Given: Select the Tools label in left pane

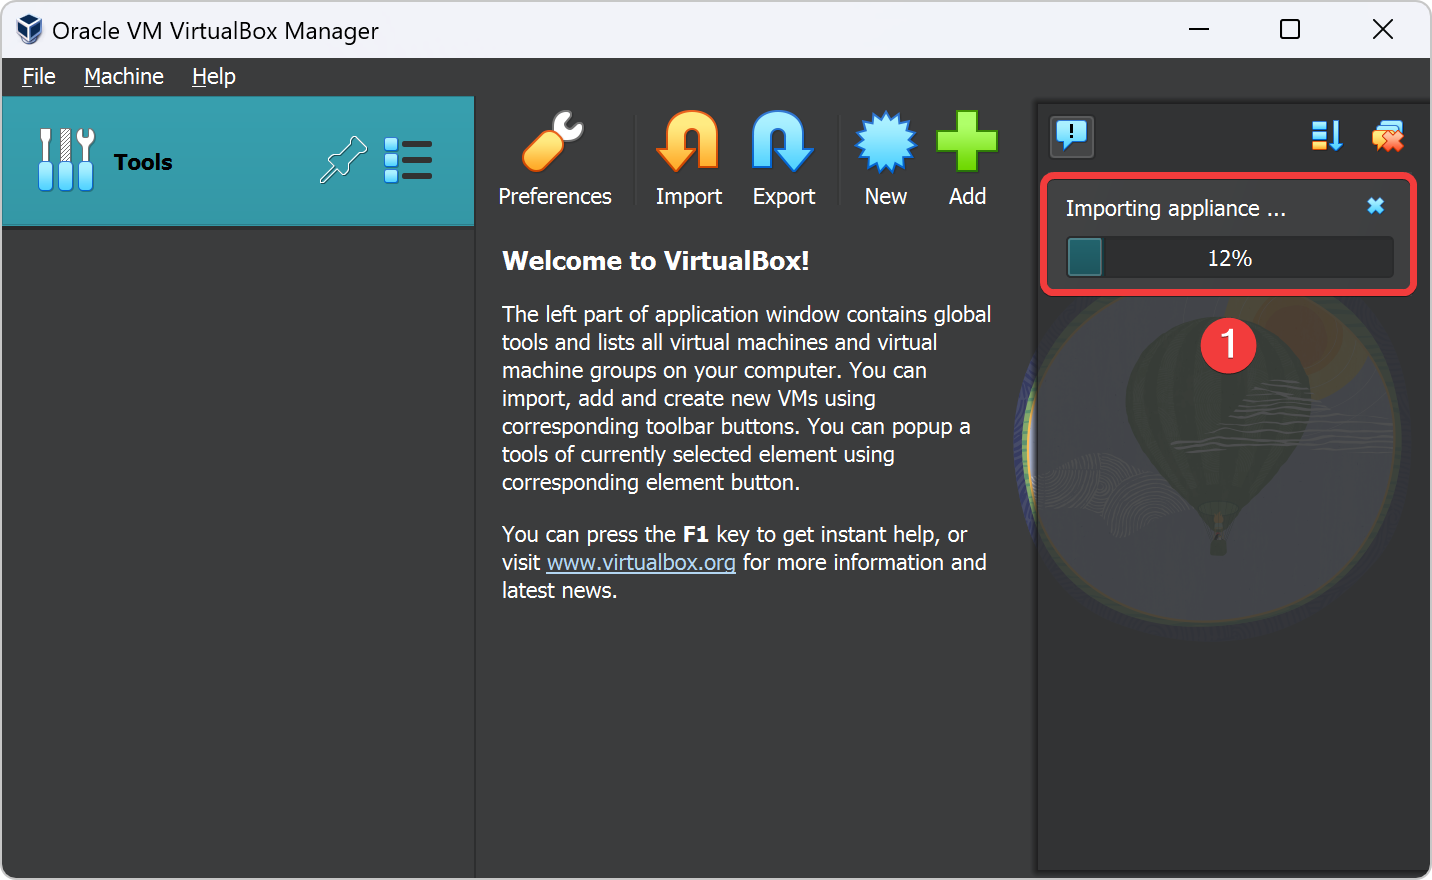Looking at the screenshot, I should click(143, 162).
